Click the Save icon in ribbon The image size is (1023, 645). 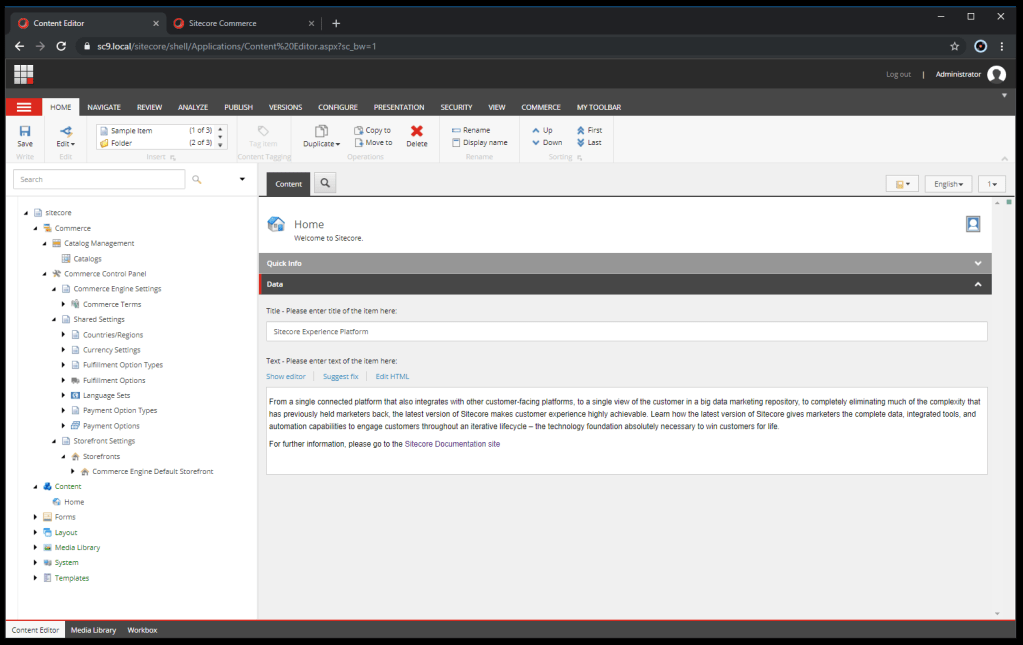pos(25,131)
